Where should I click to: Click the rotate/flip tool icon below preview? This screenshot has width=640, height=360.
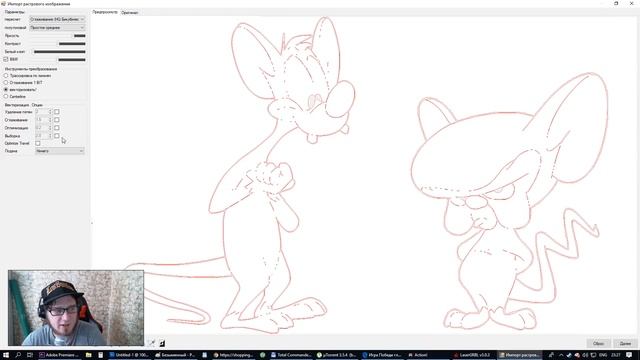click(151, 343)
